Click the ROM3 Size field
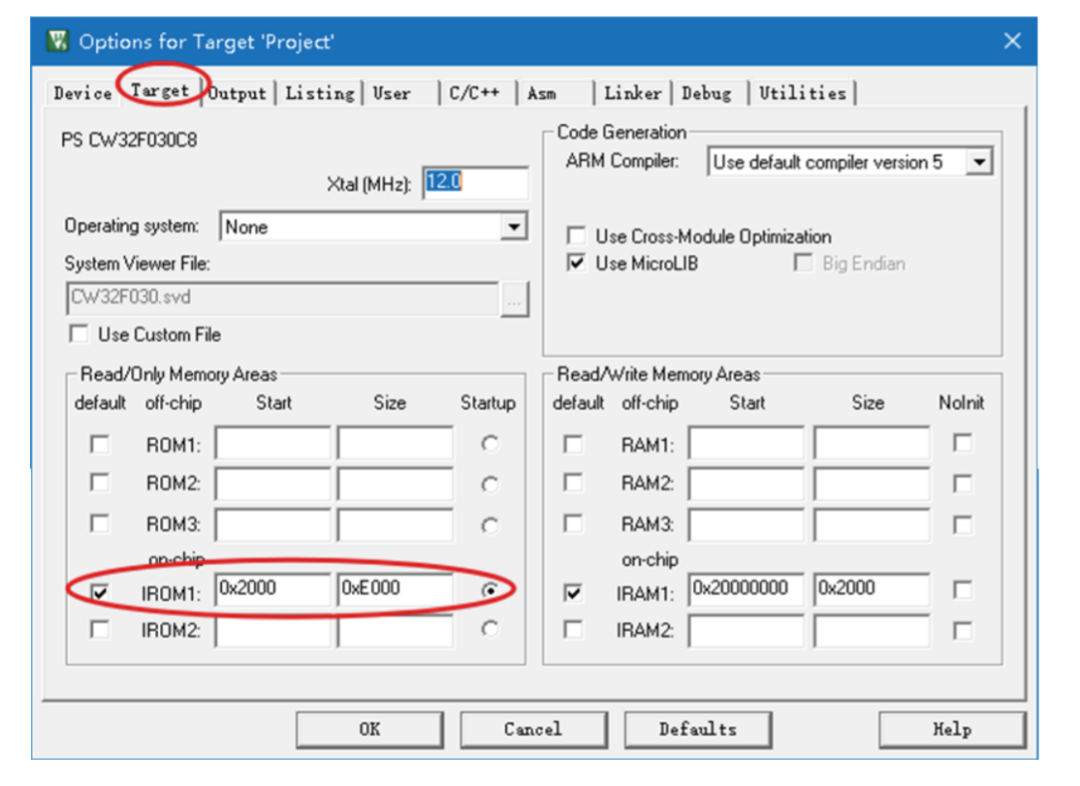Viewport: 1080px width, 786px height. click(395, 525)
